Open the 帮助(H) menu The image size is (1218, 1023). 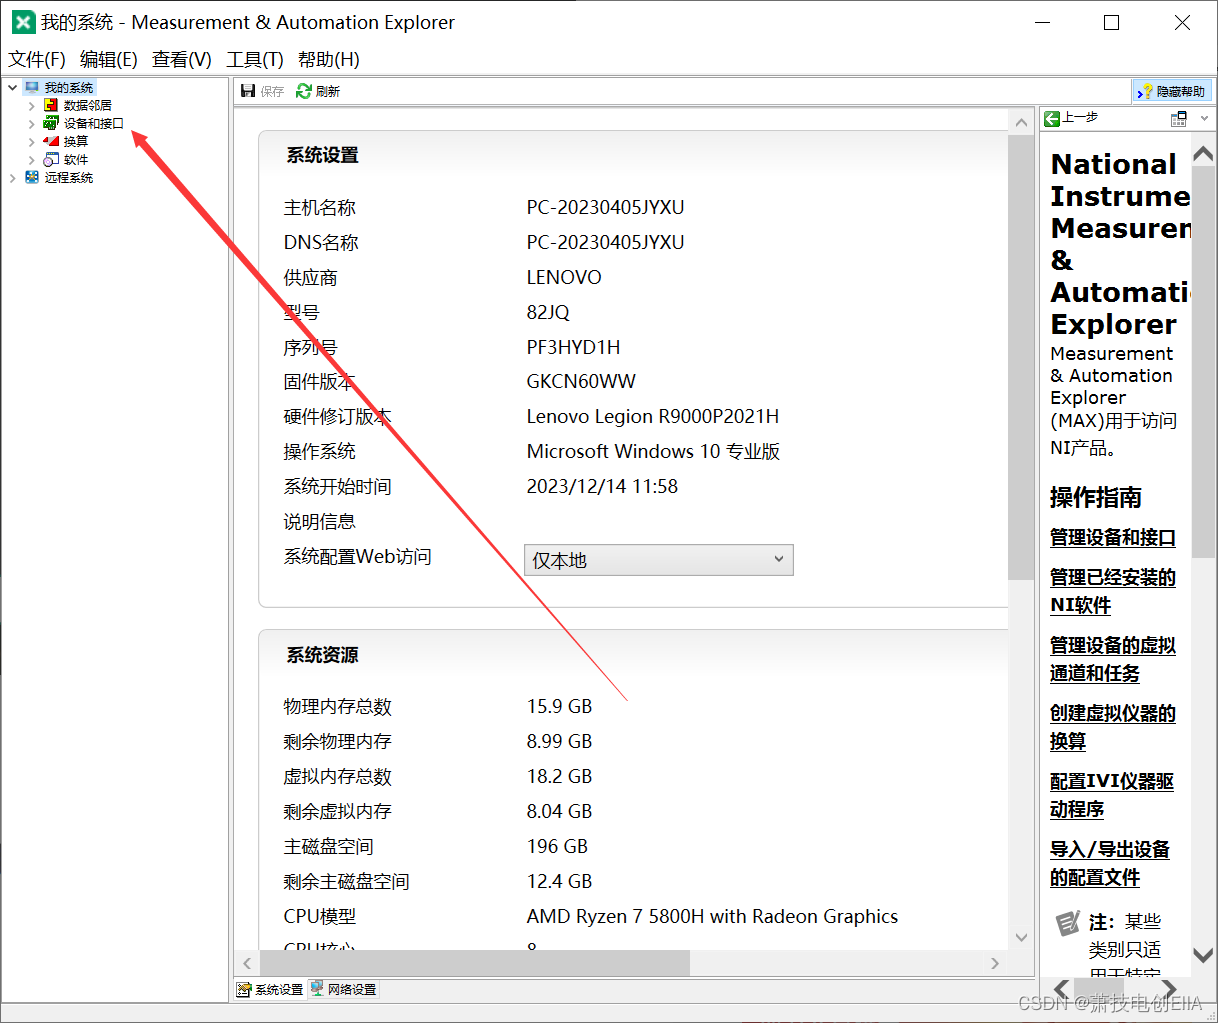(x=329, y=60)
